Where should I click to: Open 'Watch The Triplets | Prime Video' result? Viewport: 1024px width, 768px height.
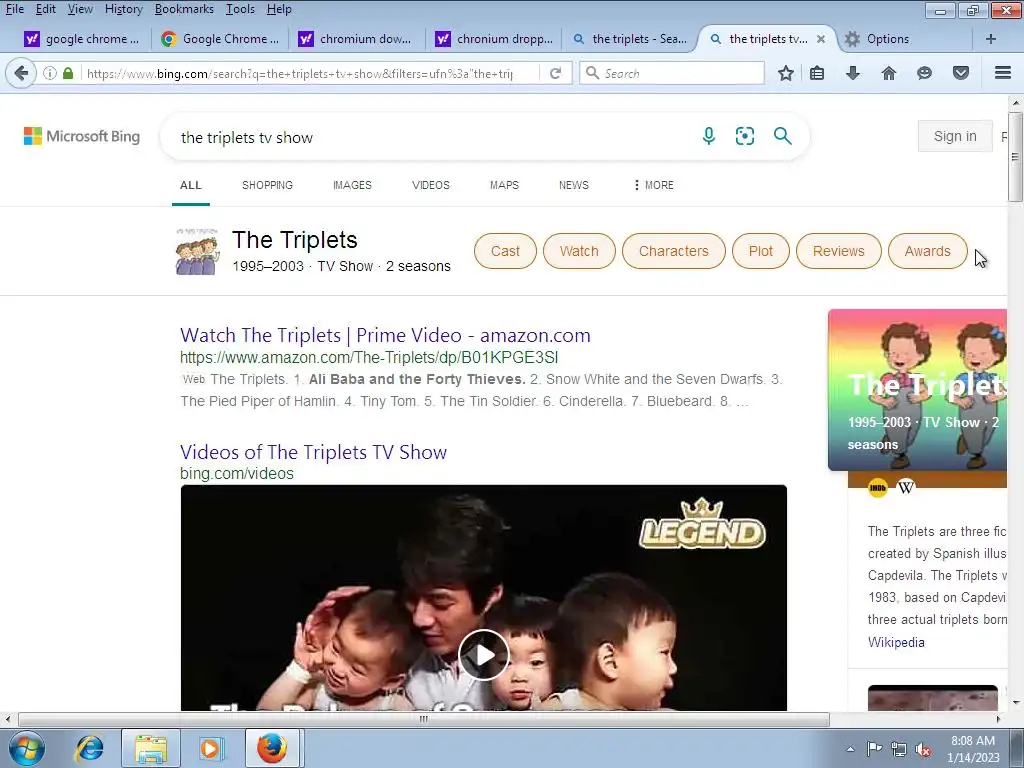click(x=385, y=335)
